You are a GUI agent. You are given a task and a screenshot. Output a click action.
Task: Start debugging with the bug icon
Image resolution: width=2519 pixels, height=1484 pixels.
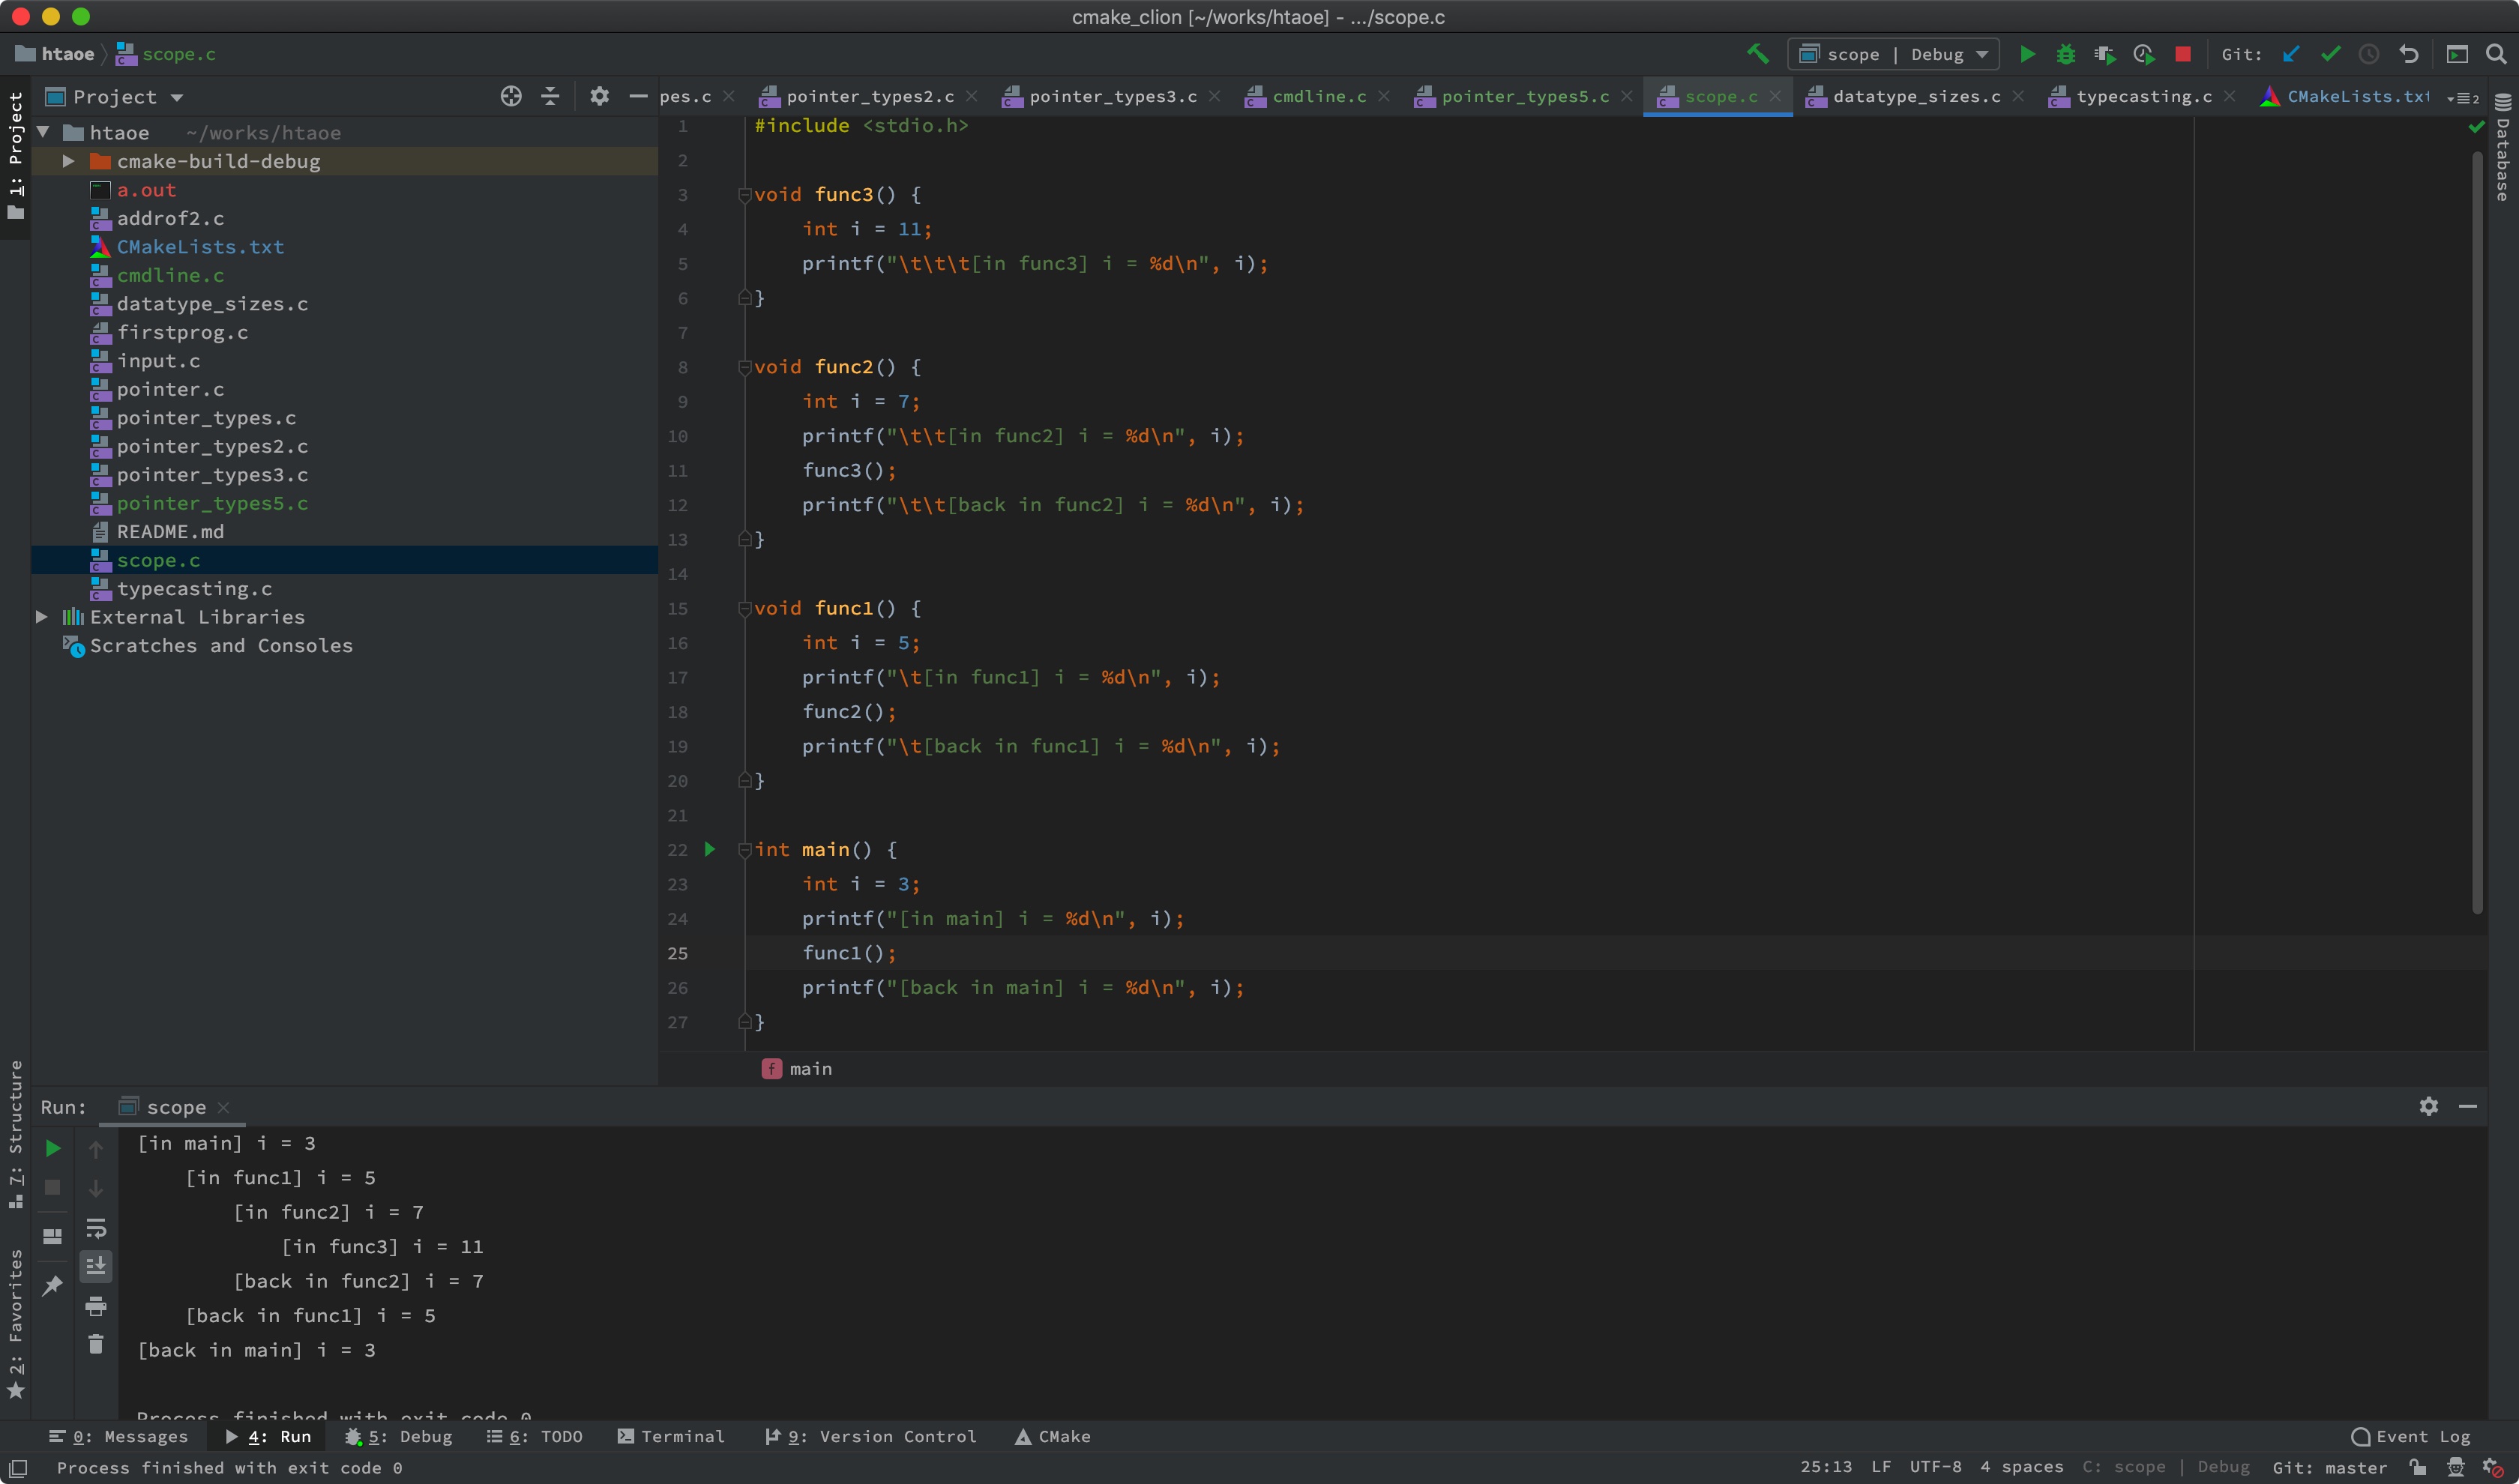tap(2065, 54)
